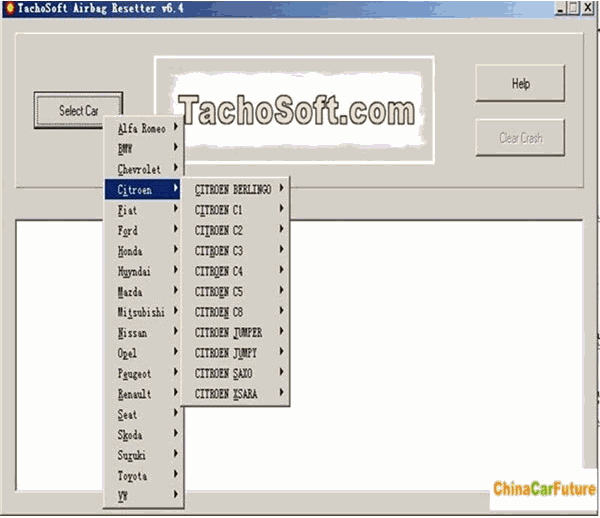Select Citroen Xsara model

click(x=234, y=394)
